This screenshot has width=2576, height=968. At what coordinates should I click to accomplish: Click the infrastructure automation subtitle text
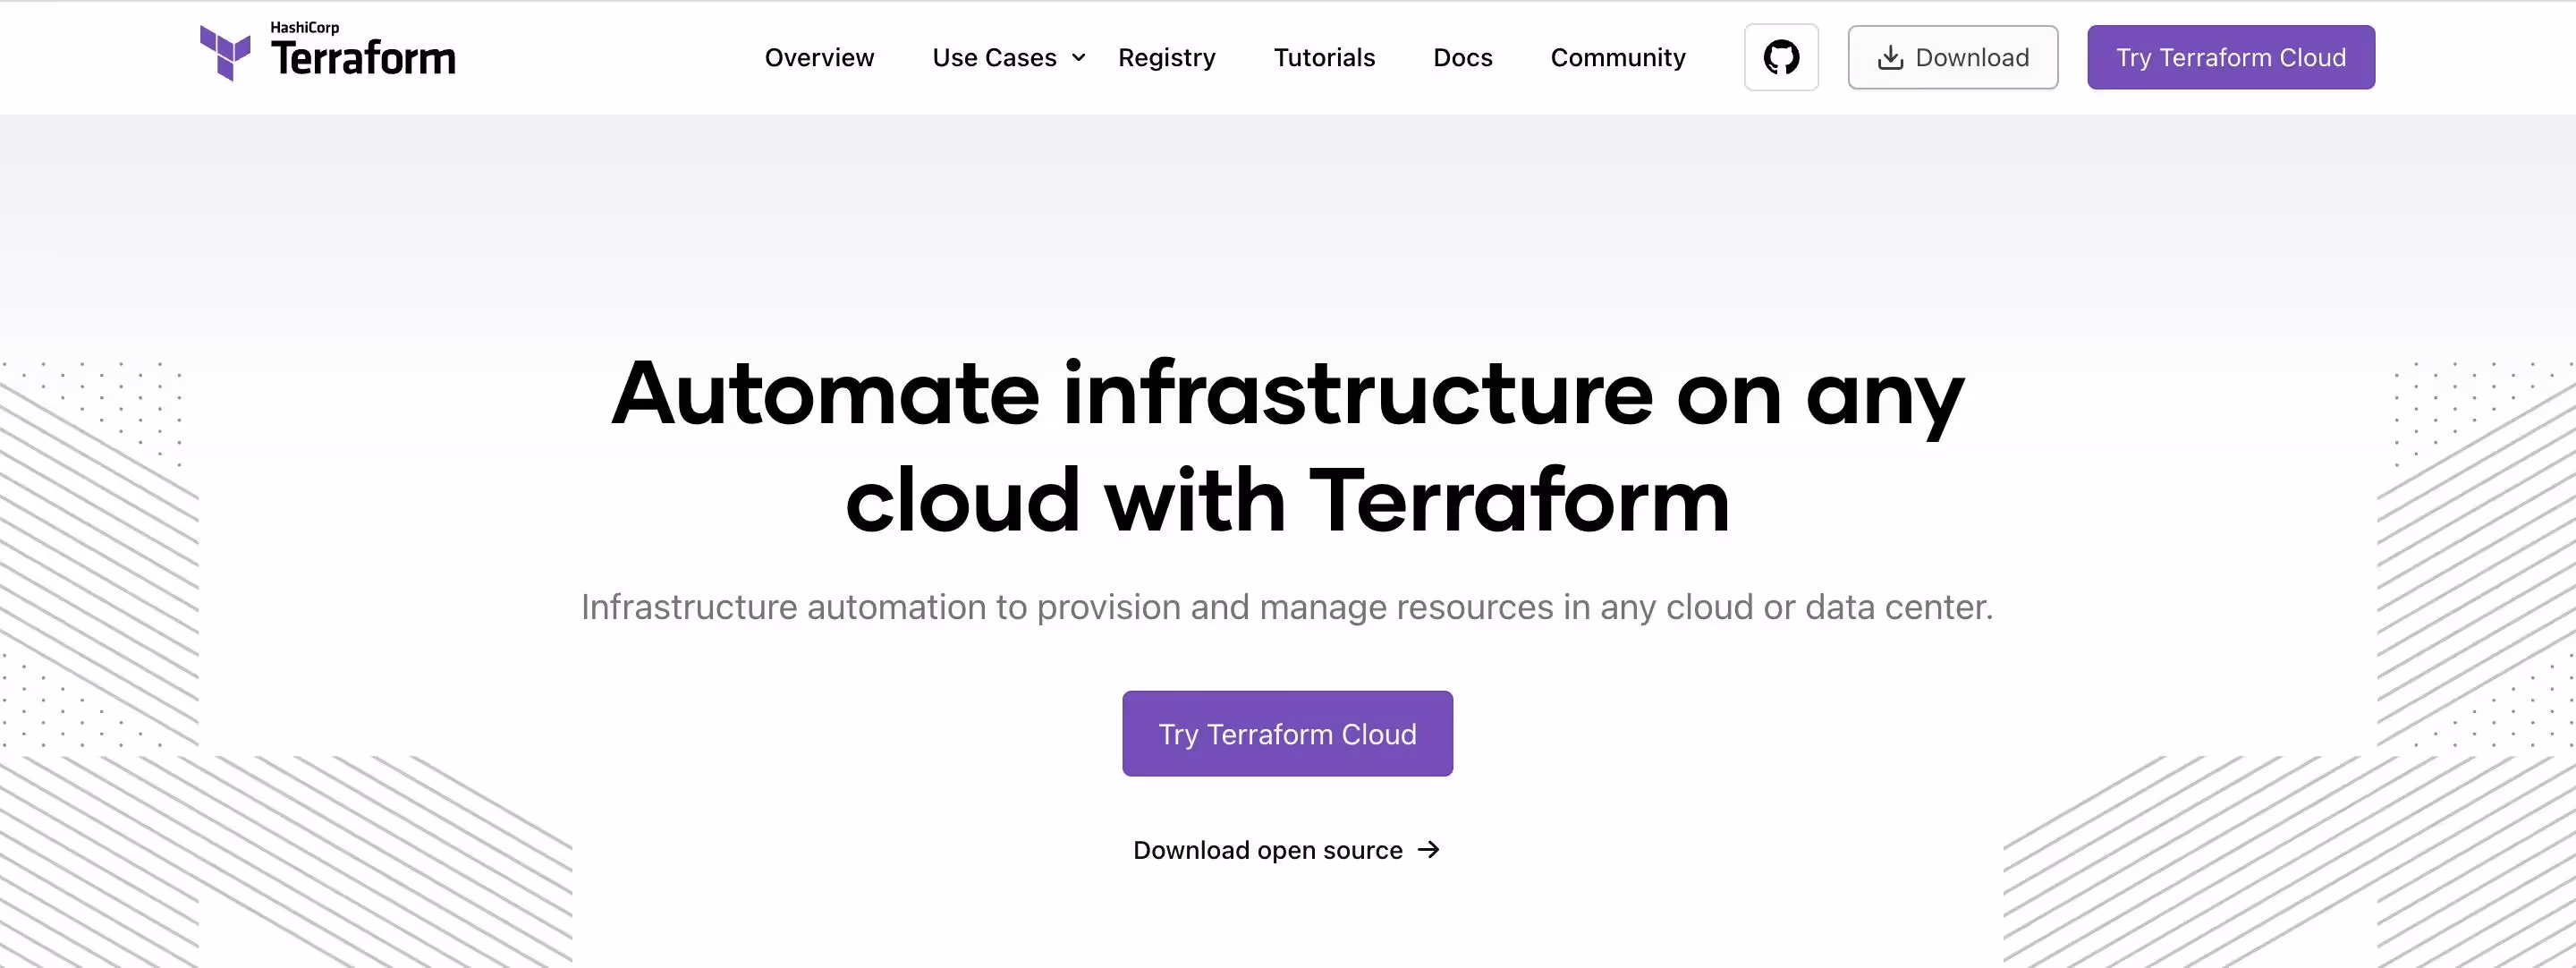click(1288, 605)
